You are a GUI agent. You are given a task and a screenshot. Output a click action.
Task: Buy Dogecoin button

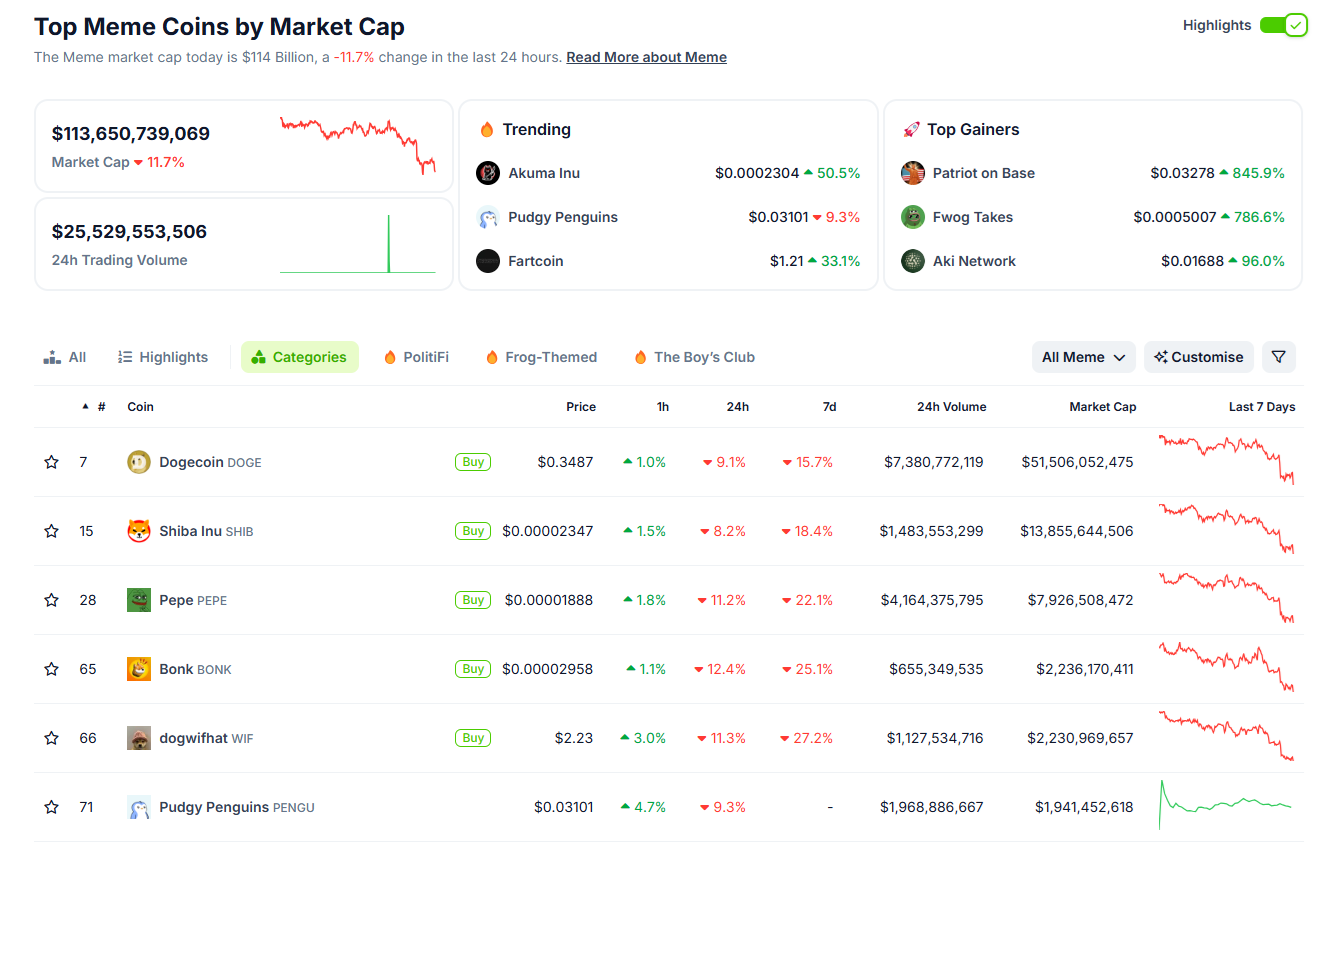[473, 462]
